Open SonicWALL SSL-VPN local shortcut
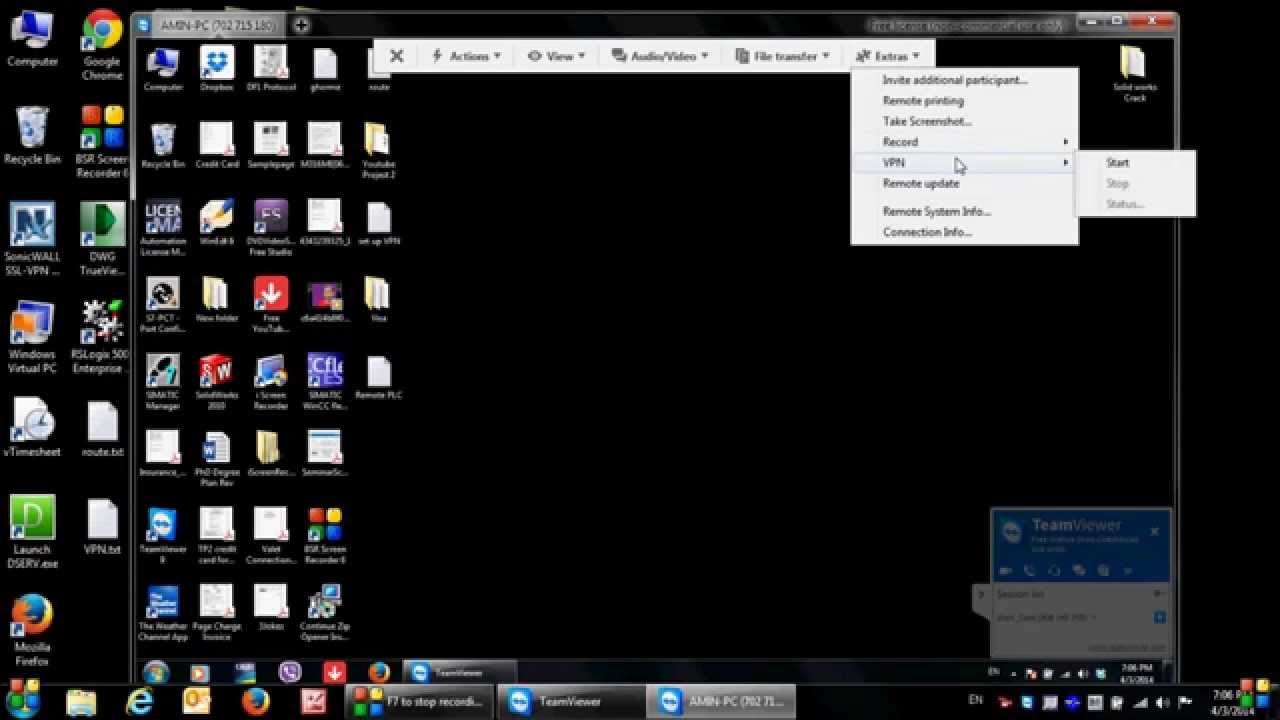This screenshot has width=1280, height=720. (32, 238)
